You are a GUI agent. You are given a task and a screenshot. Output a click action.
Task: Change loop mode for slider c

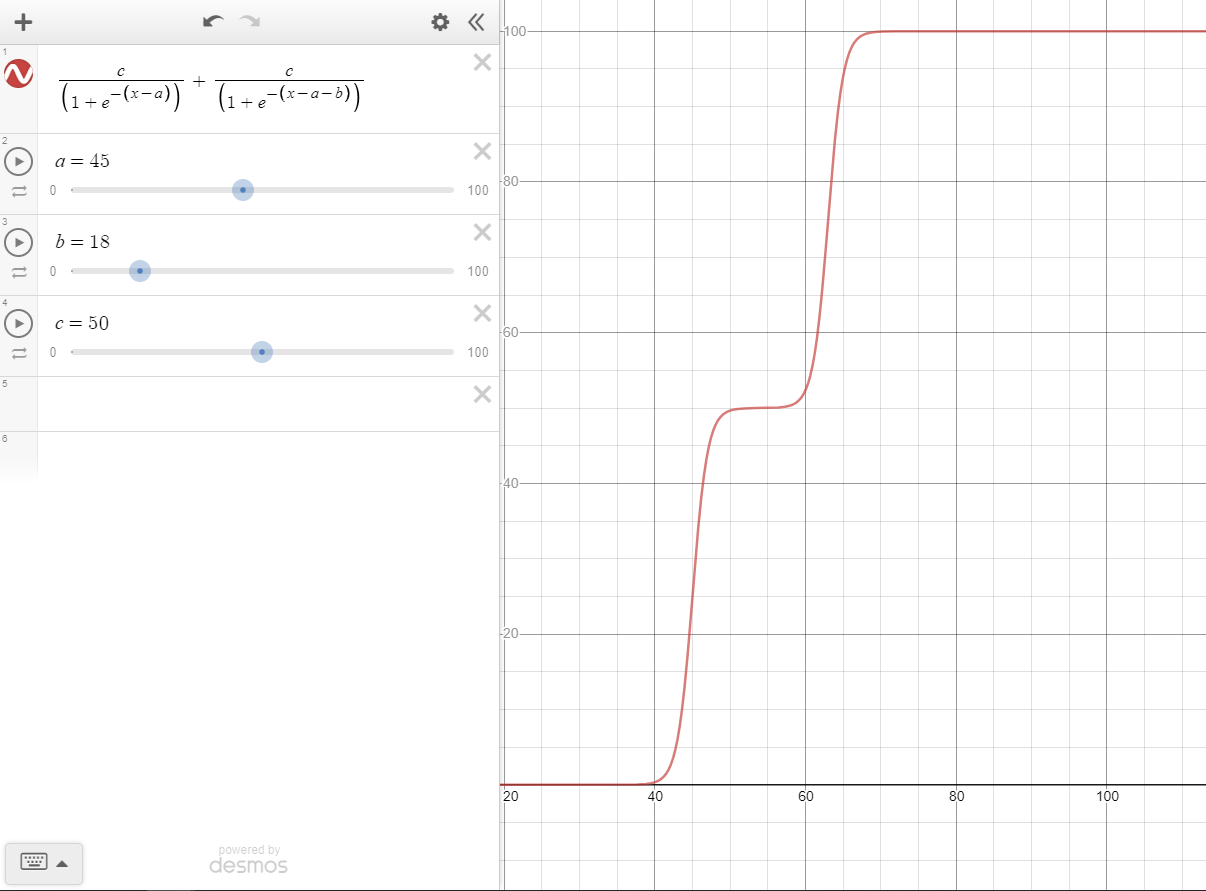19,353
